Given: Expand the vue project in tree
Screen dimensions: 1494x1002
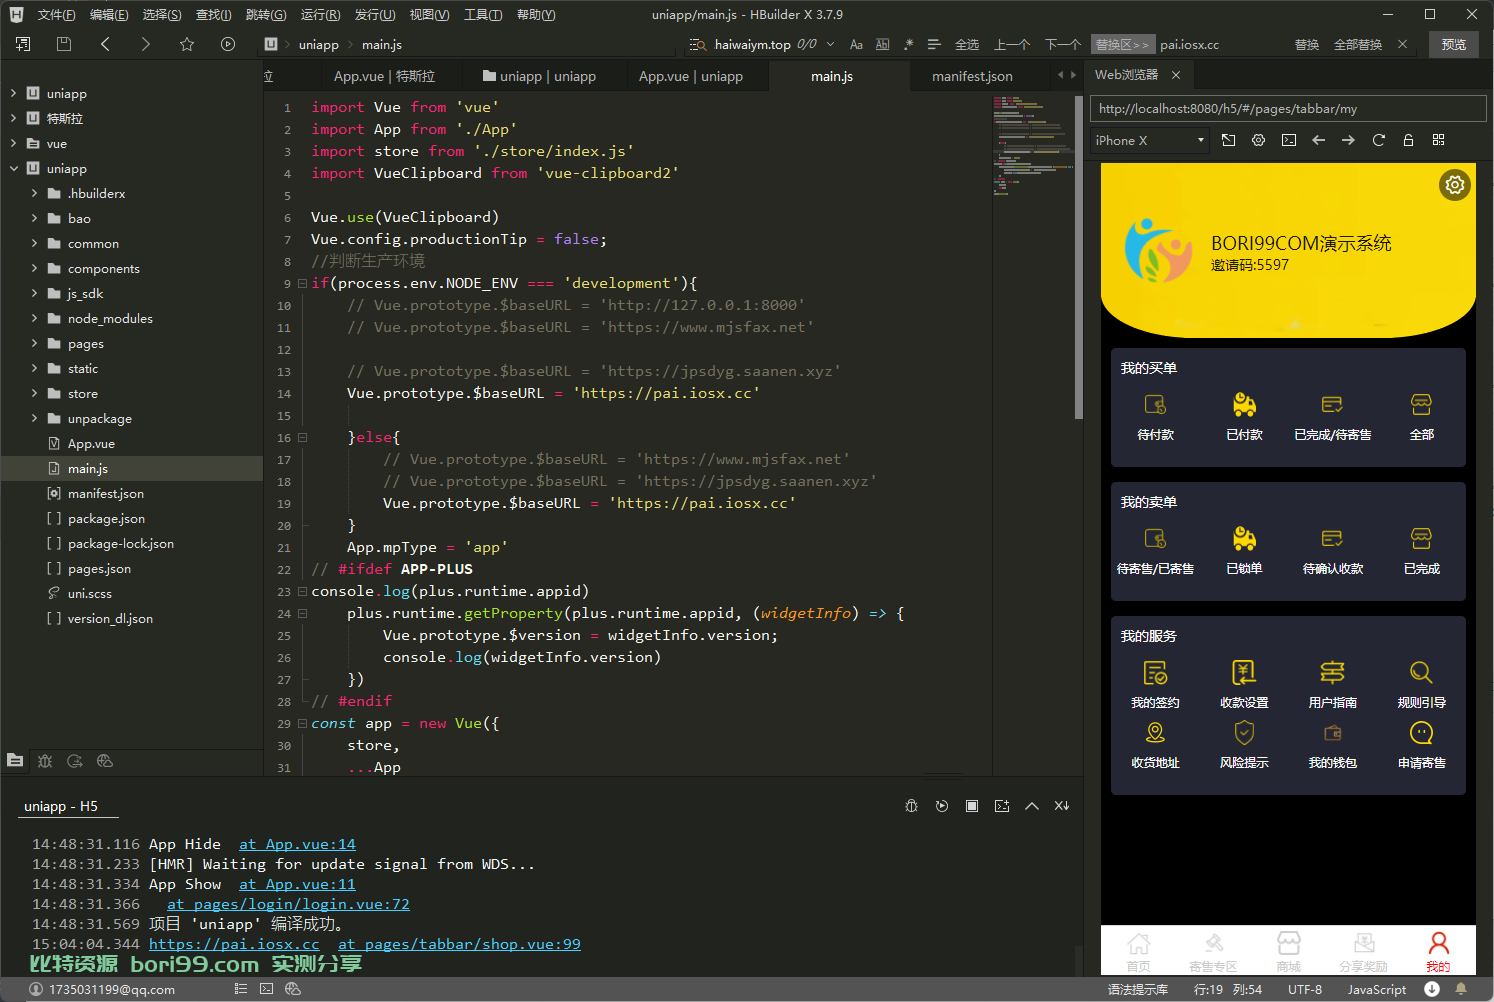Looking at the screenshot, I should tap(13, 143).
